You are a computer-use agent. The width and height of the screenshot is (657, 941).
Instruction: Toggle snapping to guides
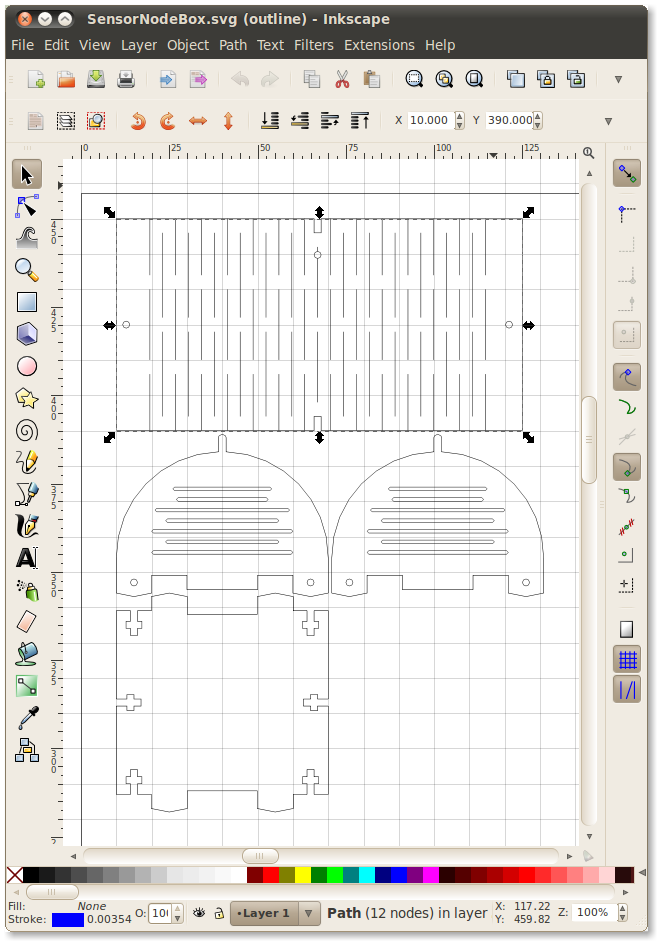coord(627,690)
